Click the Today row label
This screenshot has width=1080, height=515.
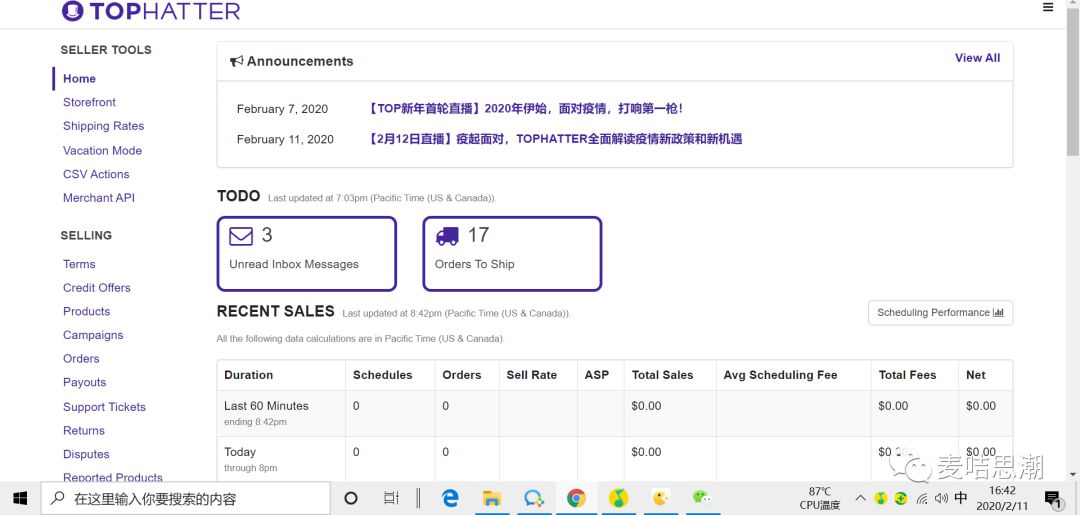(240, 452)
